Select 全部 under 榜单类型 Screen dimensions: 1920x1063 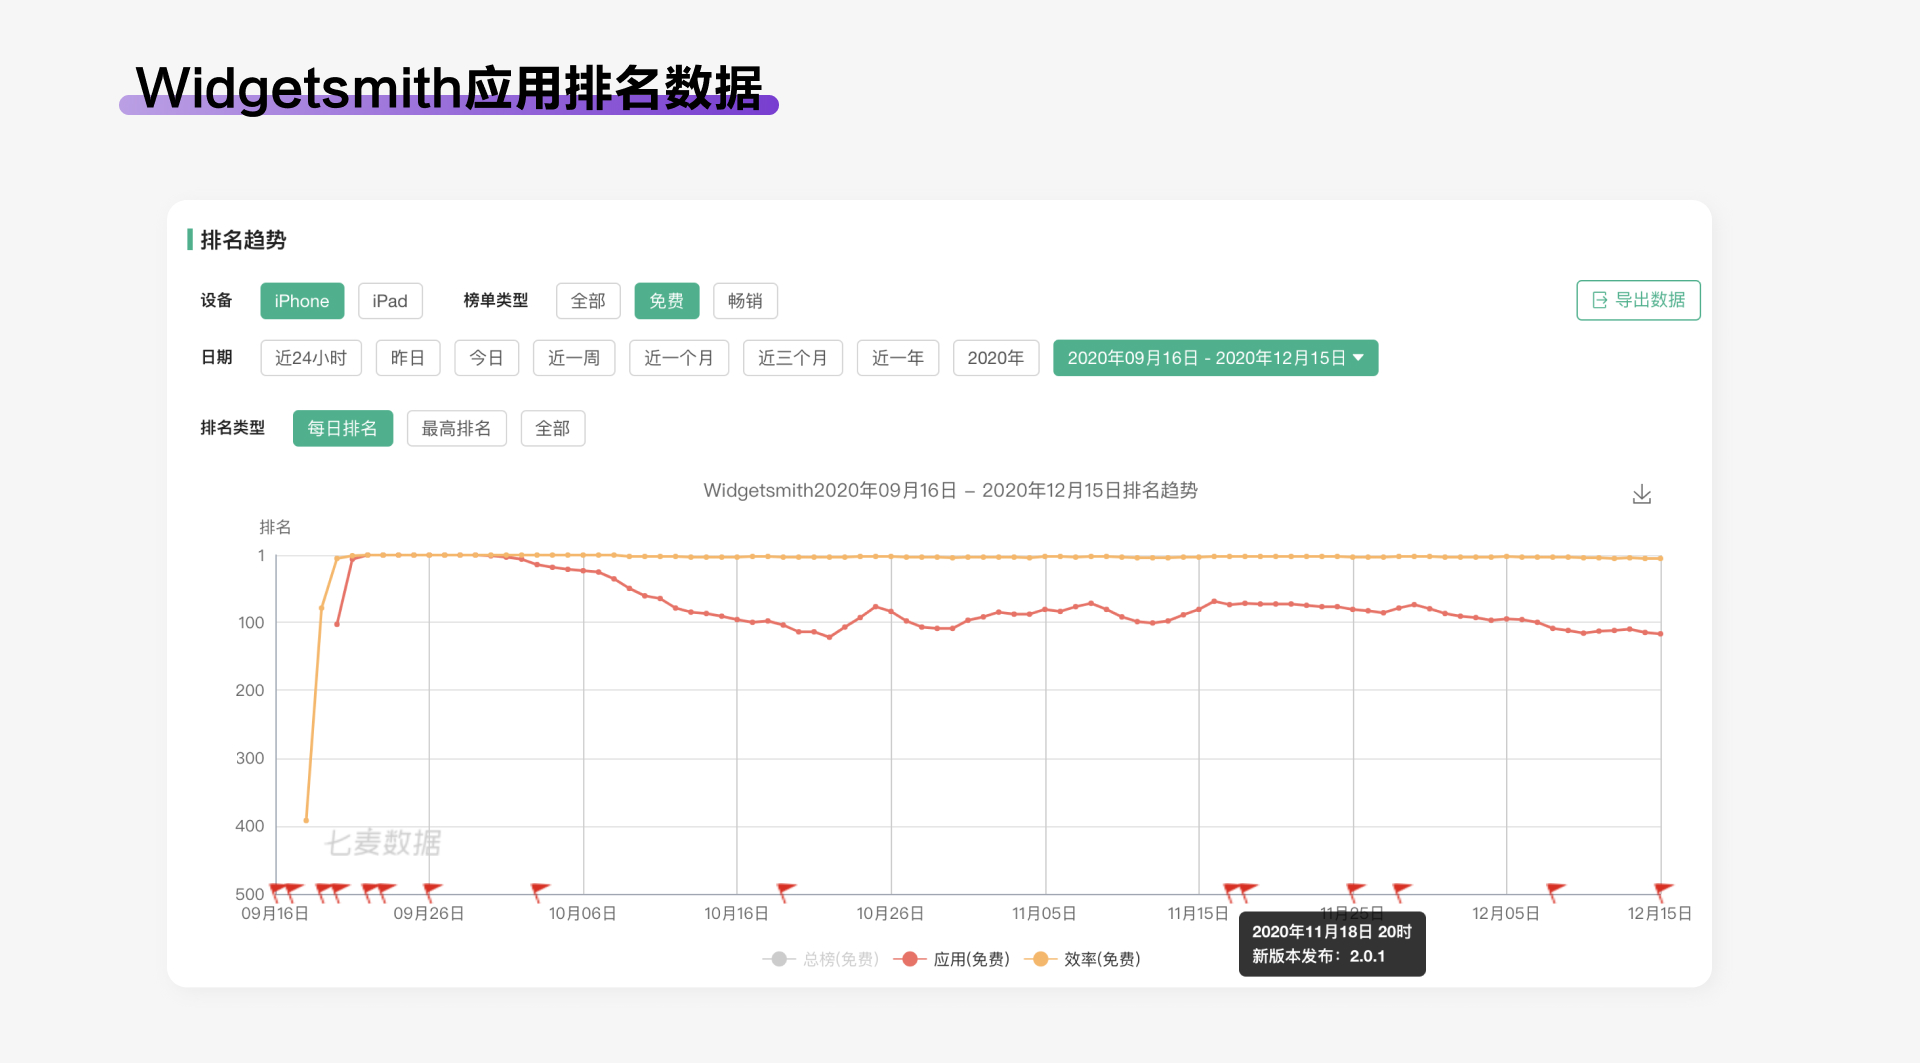pyautogui.click(x=588, y=301)
